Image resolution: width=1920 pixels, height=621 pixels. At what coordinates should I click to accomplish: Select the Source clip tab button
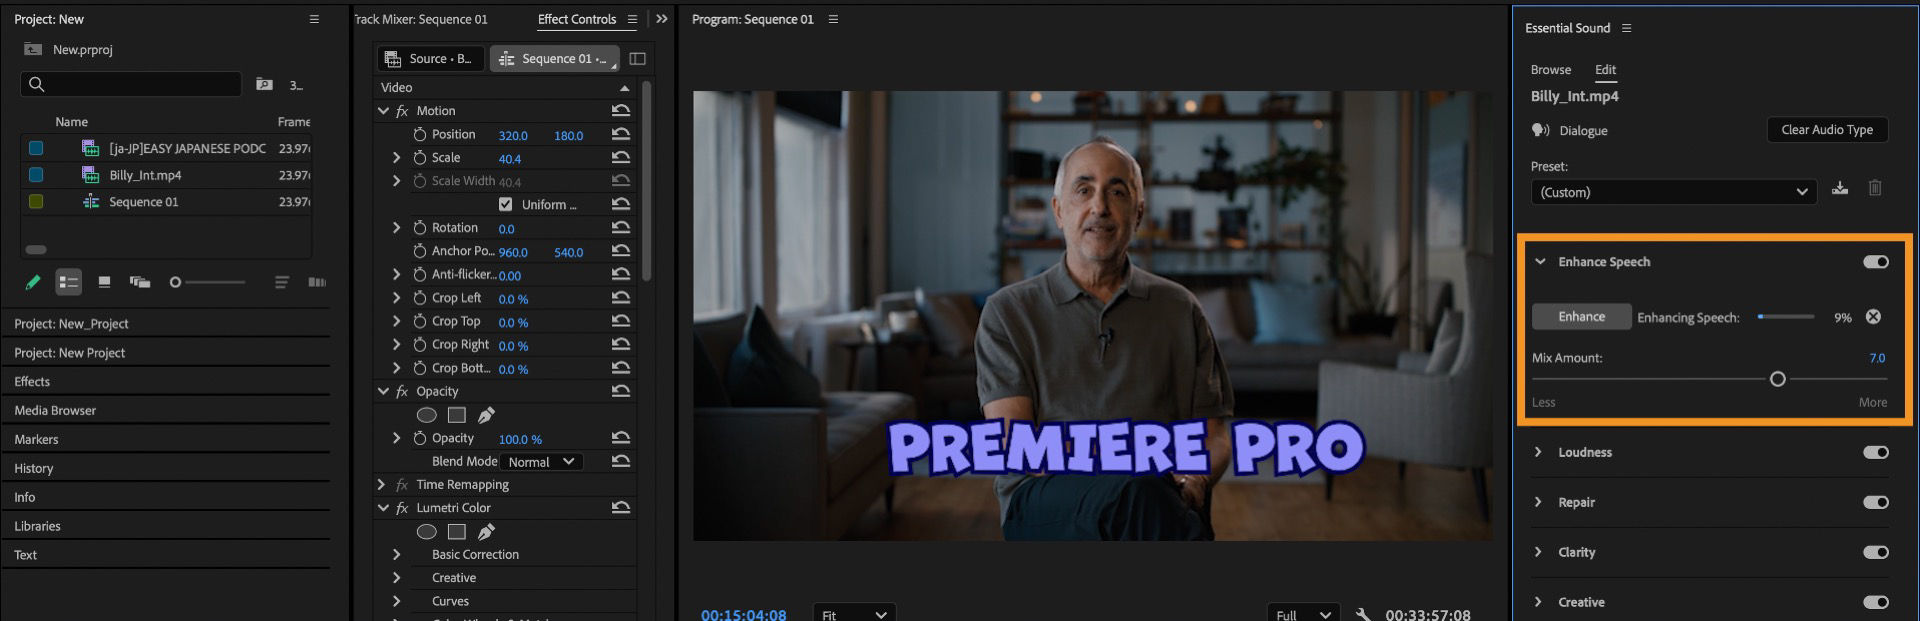coord(430,58)
